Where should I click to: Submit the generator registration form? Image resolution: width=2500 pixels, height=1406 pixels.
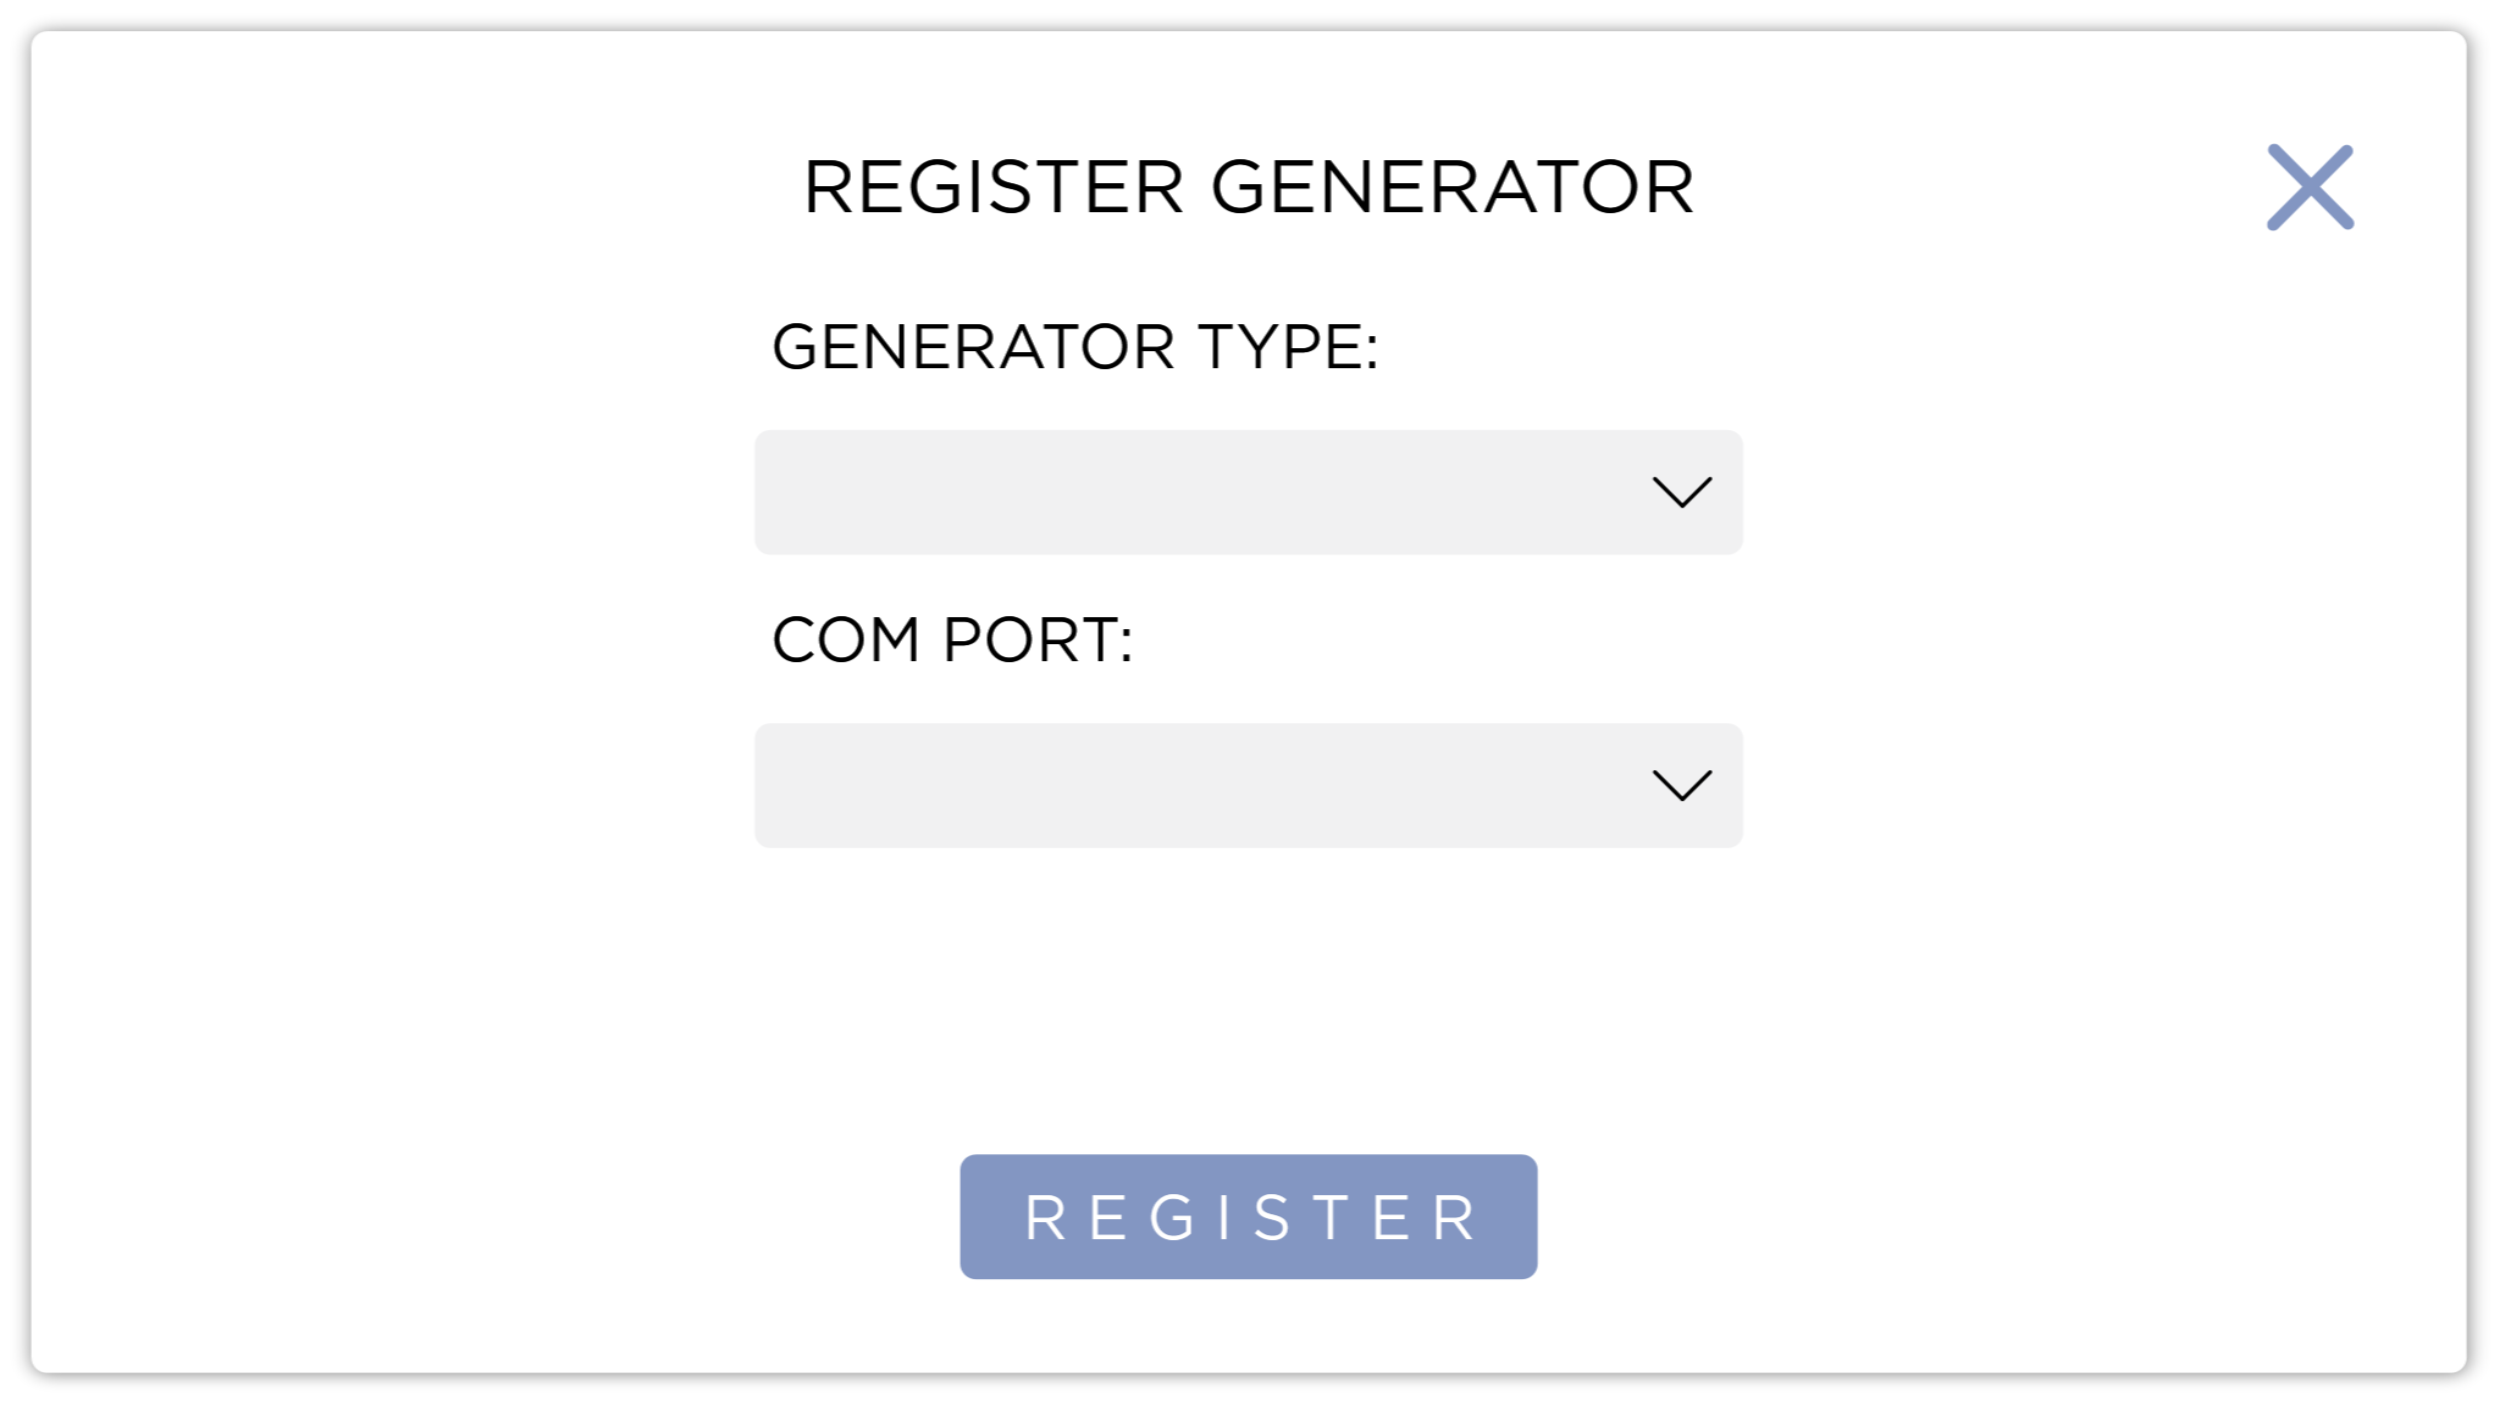[1248, 1217]
